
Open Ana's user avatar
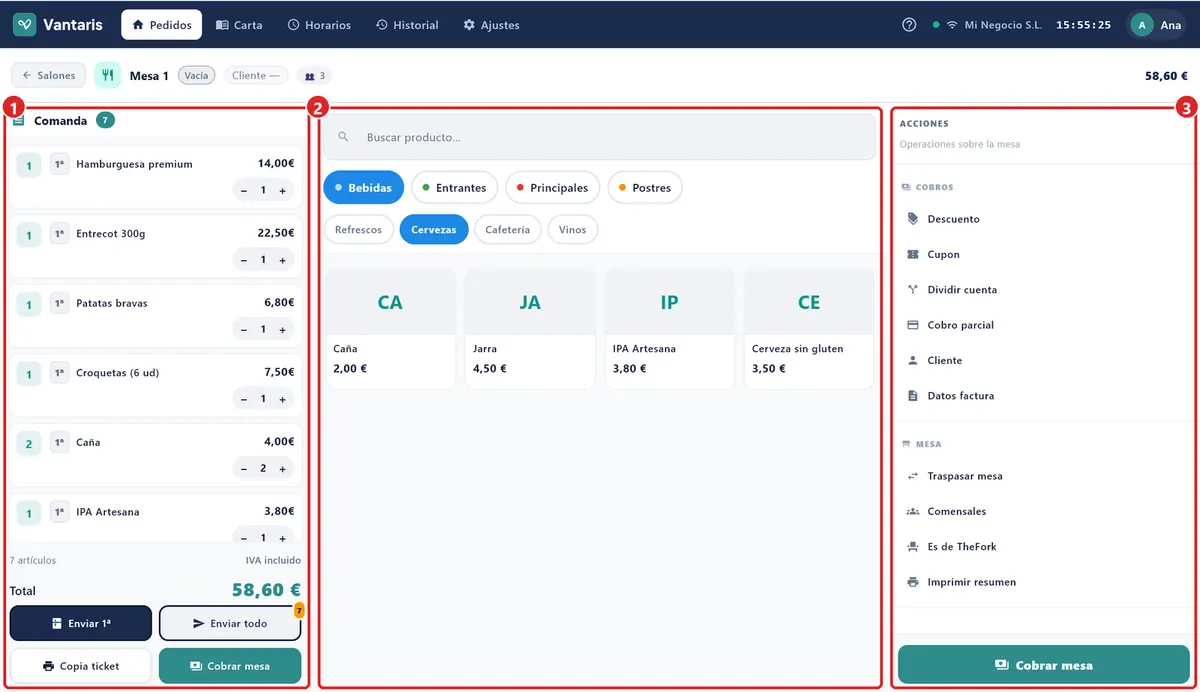[x=1141, y=25]
